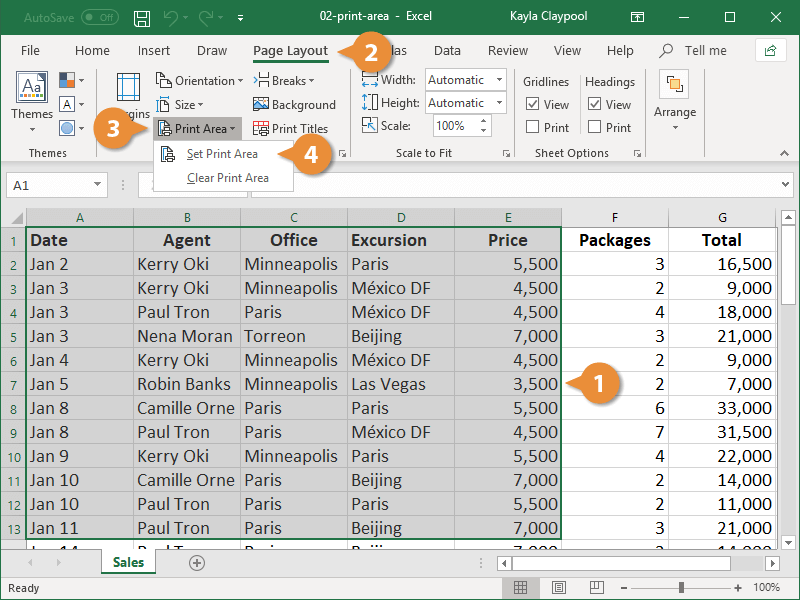Viewport: 800px width, 600px height.
Task: Open the Name Box dropdown arrow
Action: 97,185
